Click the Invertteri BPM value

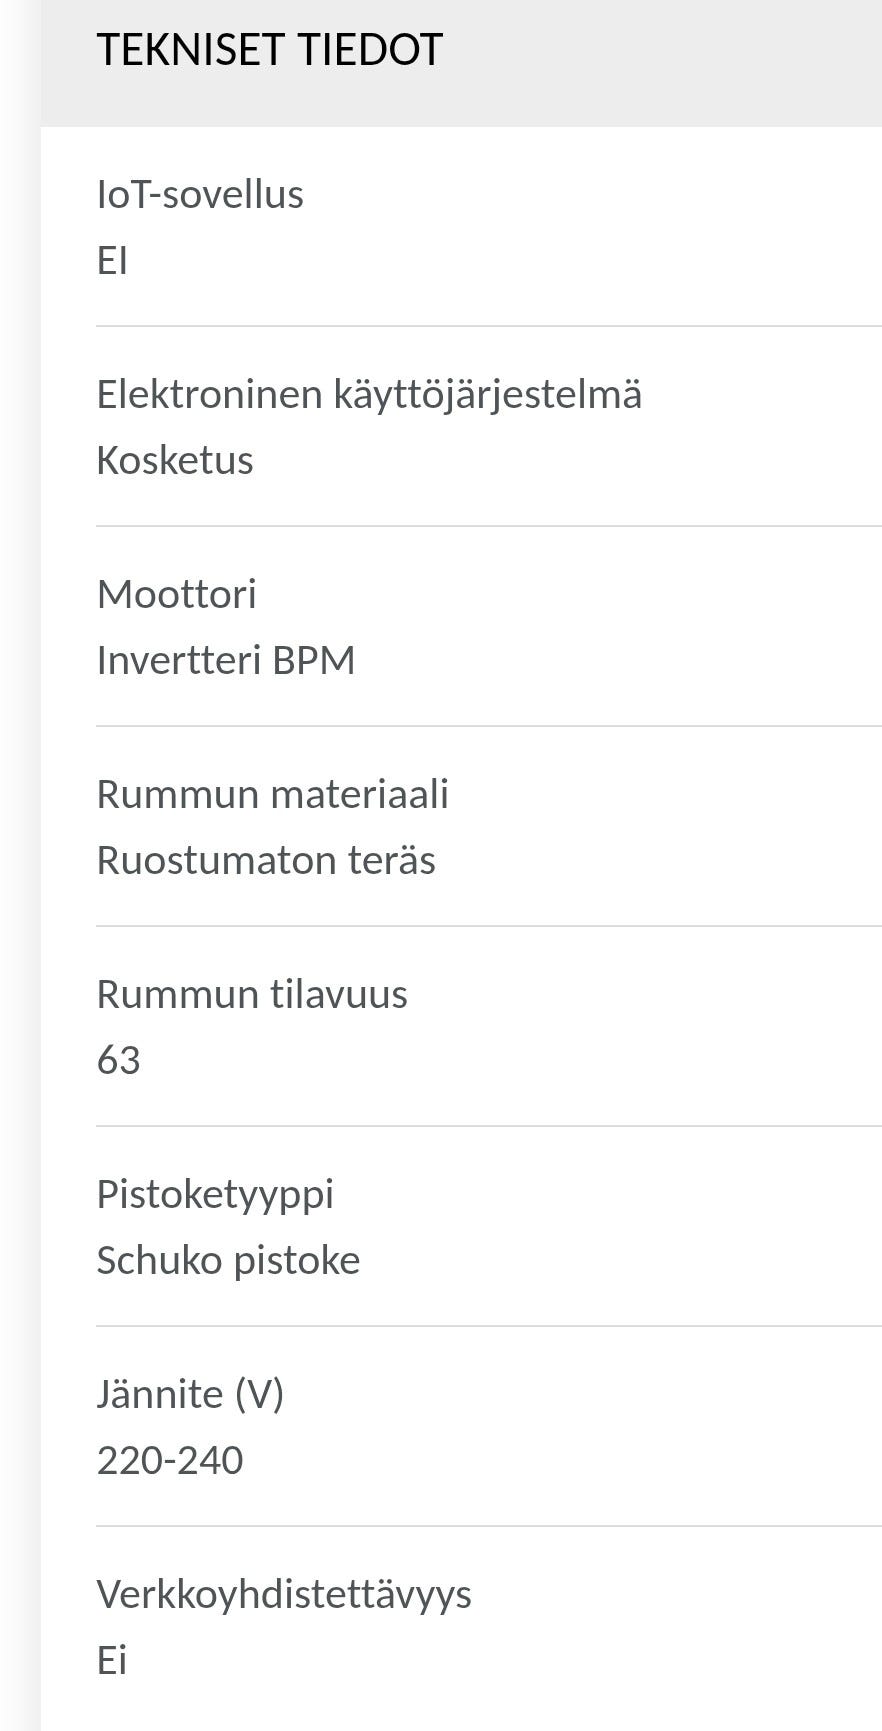(226, 661)
